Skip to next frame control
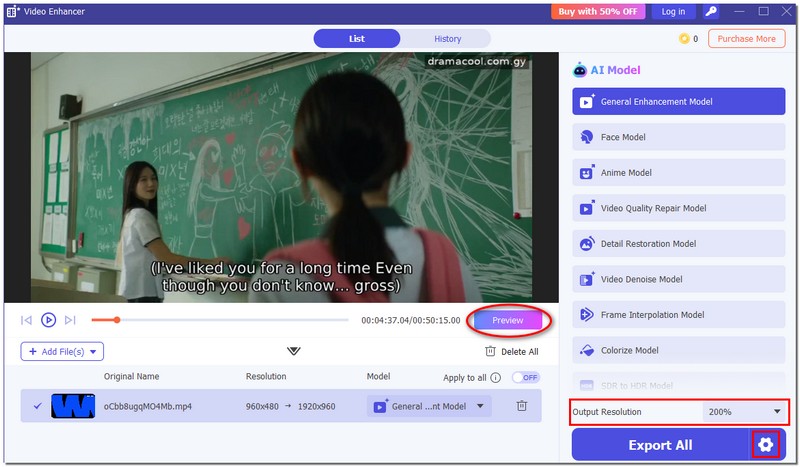The image size is (800, 467). click(70, 320)
